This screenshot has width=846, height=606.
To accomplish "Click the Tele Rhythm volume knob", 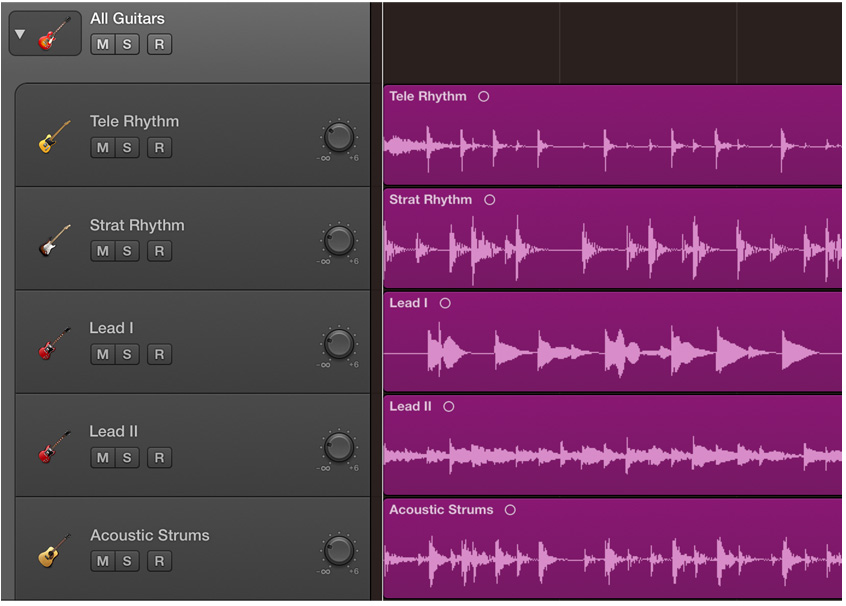I will click(x=339, y=137).
